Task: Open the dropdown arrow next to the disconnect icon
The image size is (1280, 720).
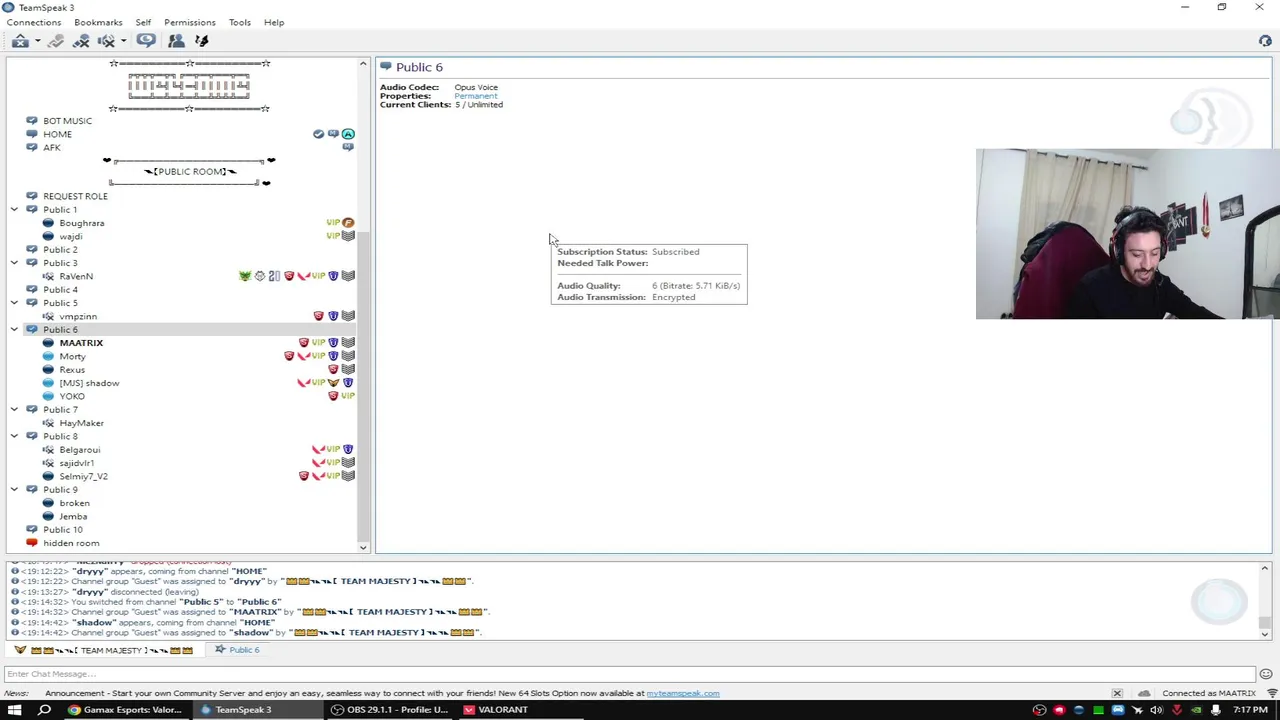Action: pyautogui.click(x=37, y=41)
